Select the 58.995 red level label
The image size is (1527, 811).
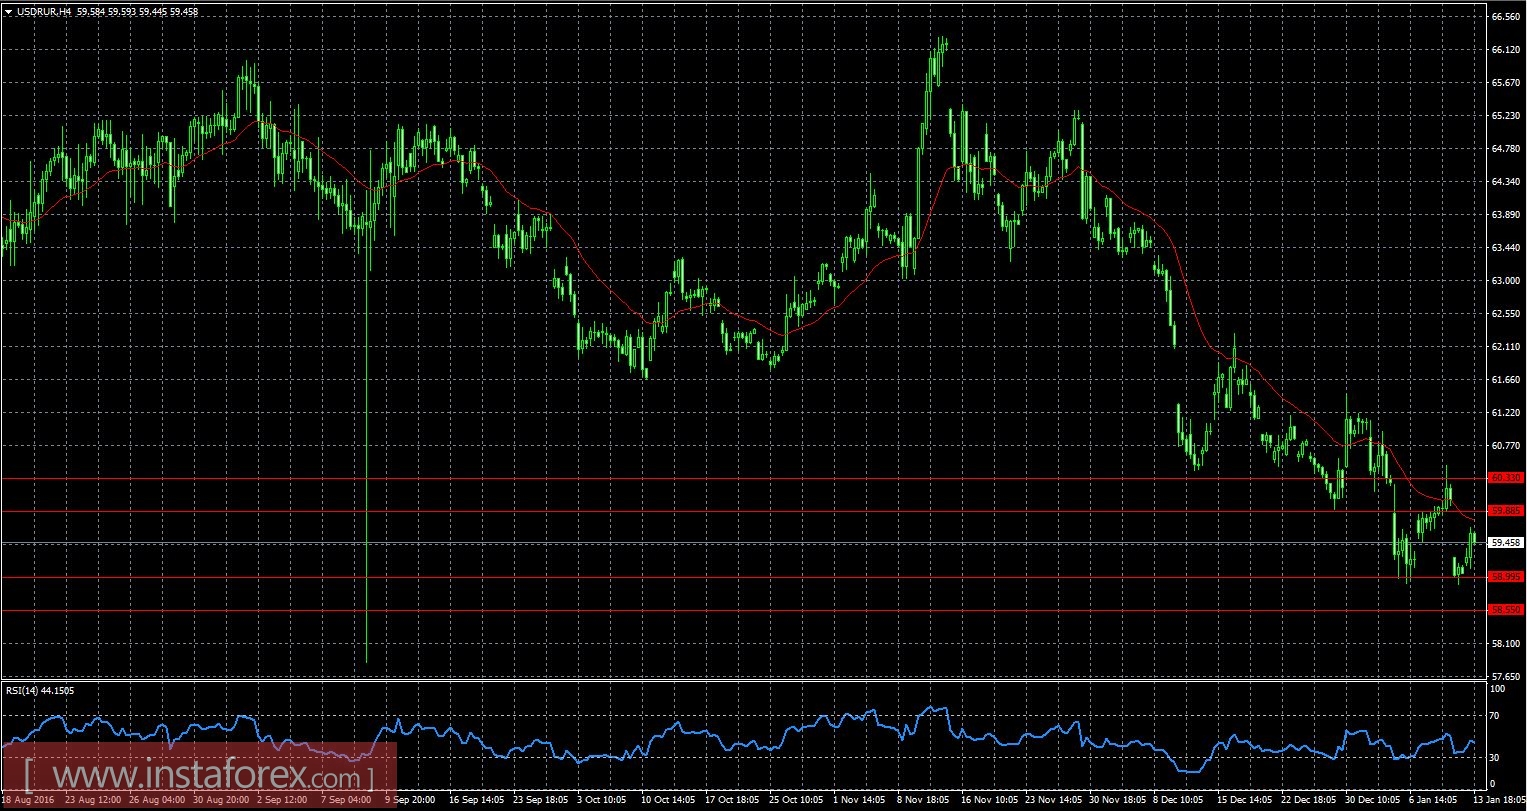pos(1505,577)
